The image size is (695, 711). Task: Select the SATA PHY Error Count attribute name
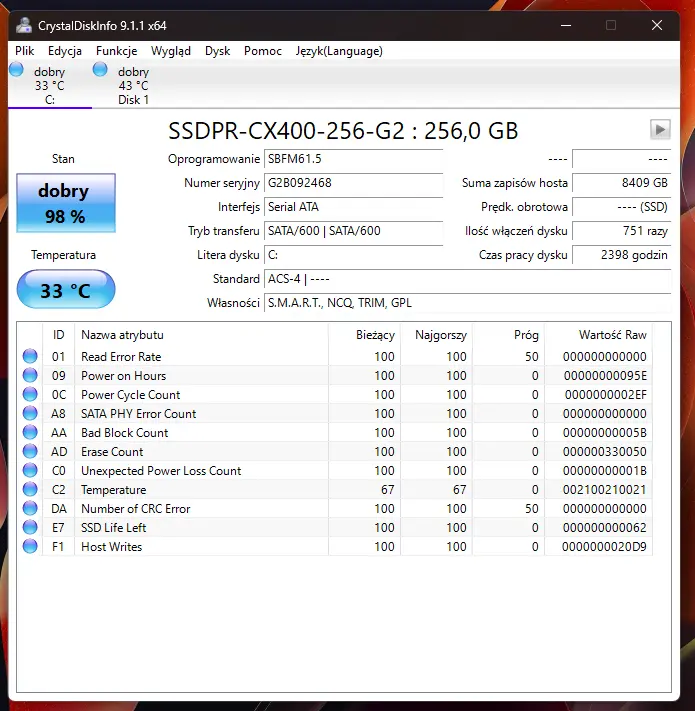(x=138, y=414)
